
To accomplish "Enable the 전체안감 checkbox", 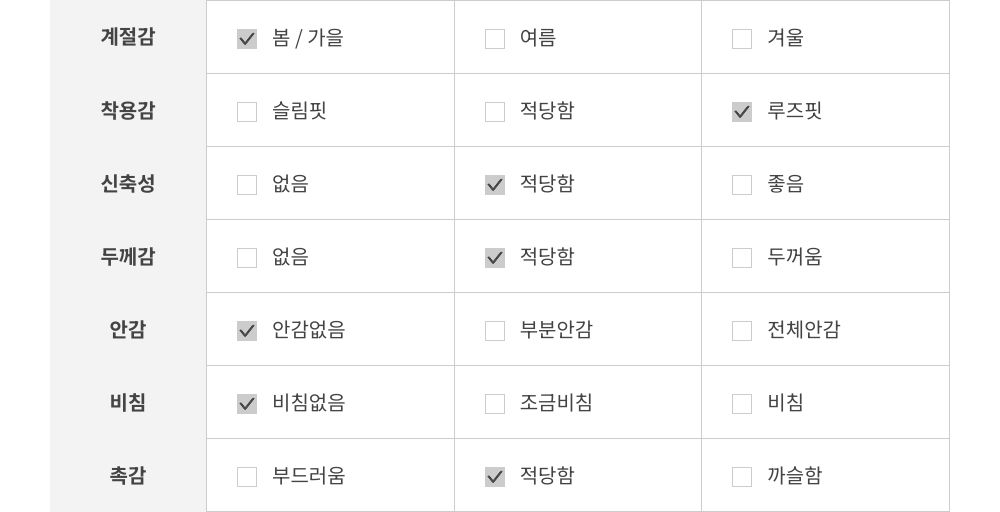I will [x=742, y=331].
